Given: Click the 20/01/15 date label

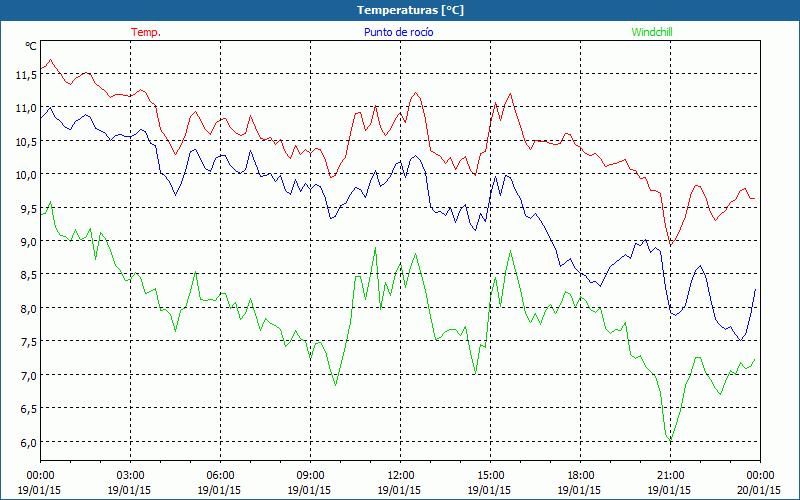Looking at the screenshot, I should (x=760, y=490).
